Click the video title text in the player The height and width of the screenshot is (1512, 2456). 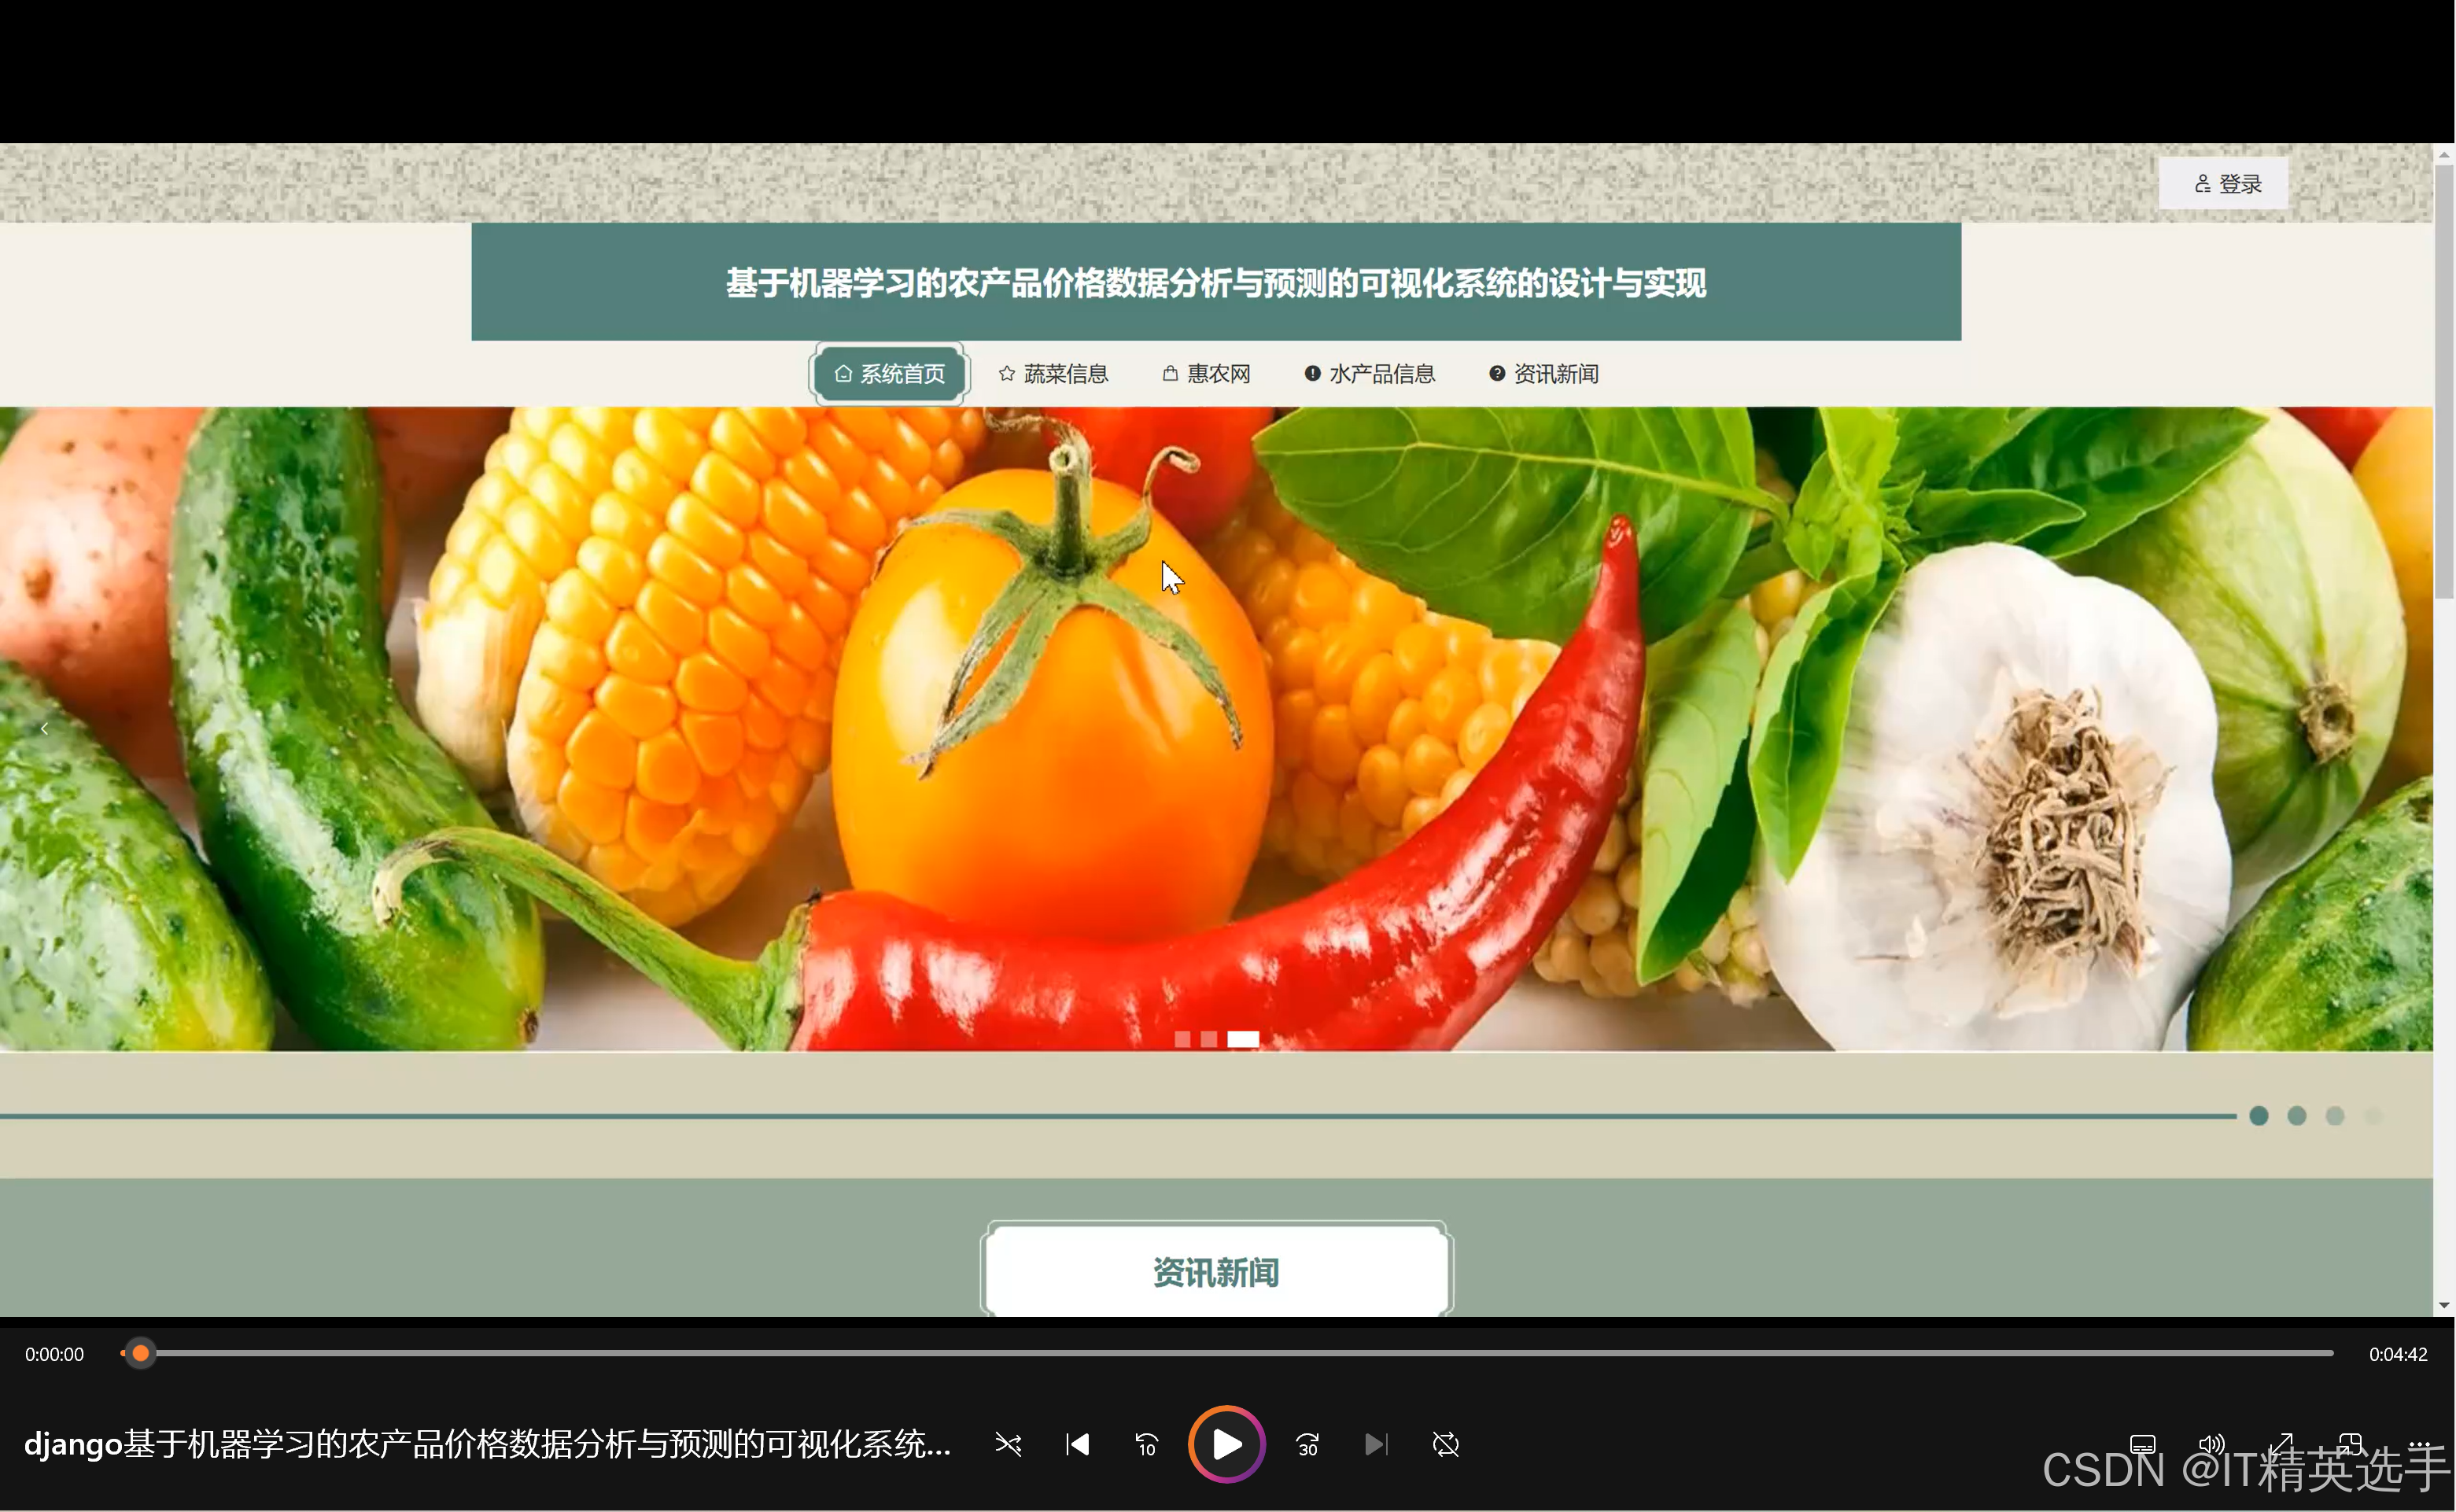(x=487, y=1444)
